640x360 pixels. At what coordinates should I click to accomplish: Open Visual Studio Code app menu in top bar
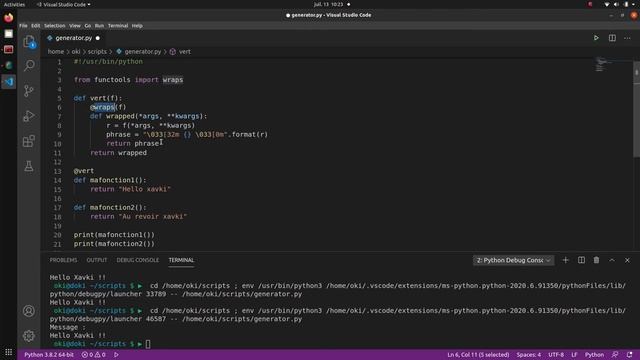click(64, 4)
